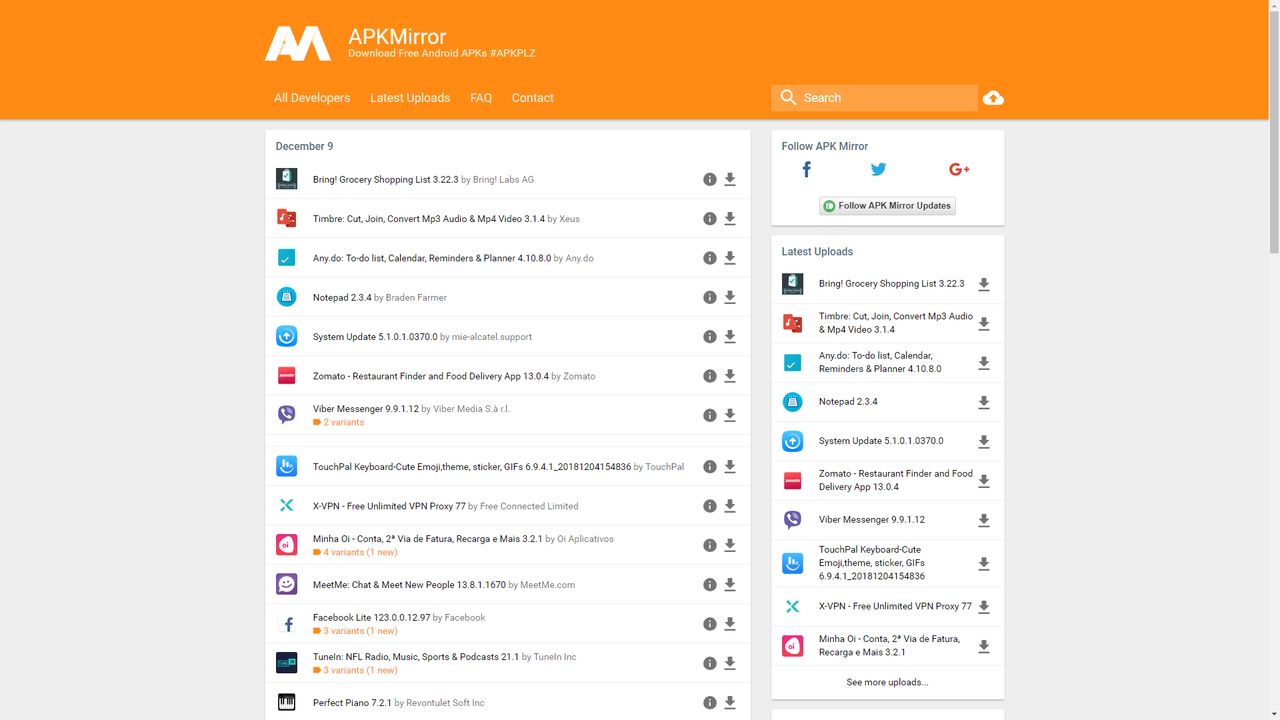Viewport: 1280px width, 720px height.
Task: Download Timbre 3.1.4 from main list
Action: click(730, 219)
